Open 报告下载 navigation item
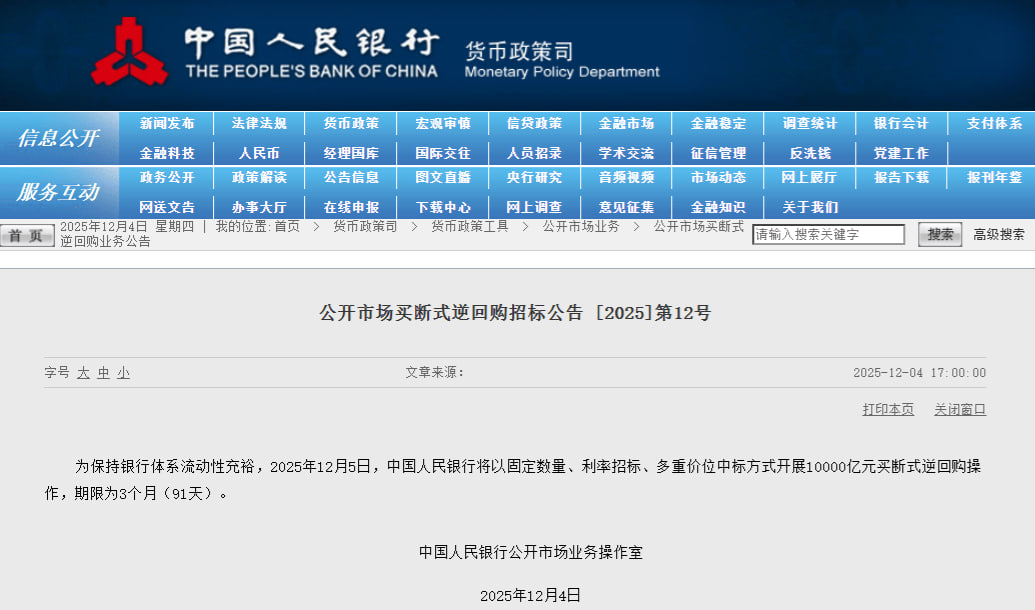 901,178
